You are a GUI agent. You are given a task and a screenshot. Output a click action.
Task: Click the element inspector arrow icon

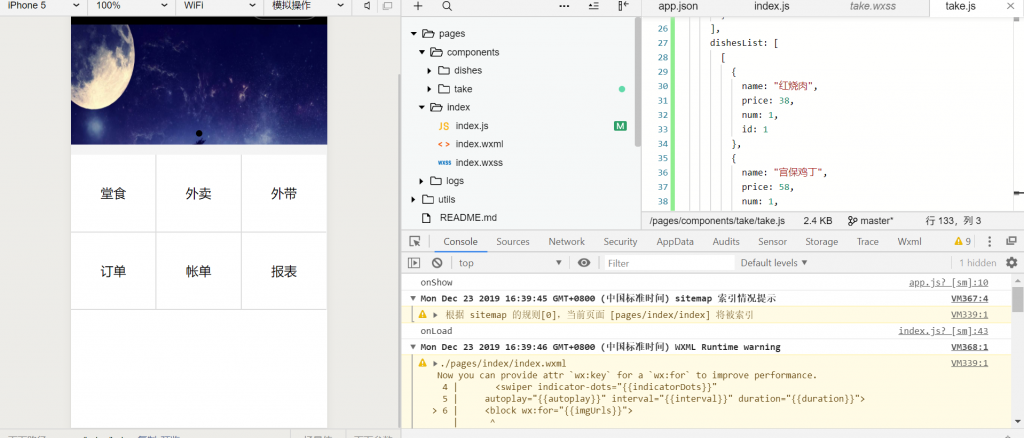coord(415,242)
